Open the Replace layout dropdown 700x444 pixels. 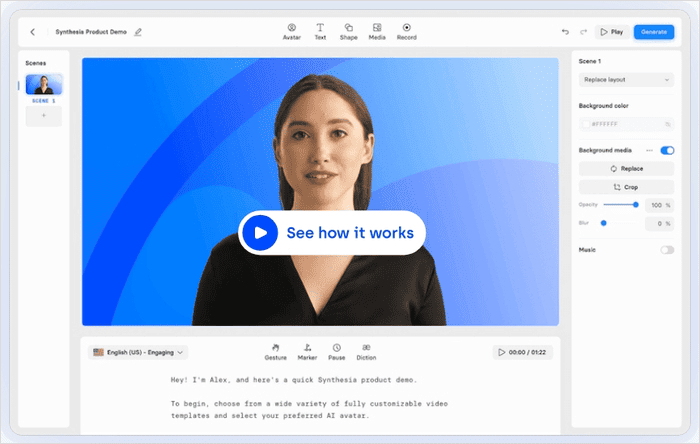[626, 79]
